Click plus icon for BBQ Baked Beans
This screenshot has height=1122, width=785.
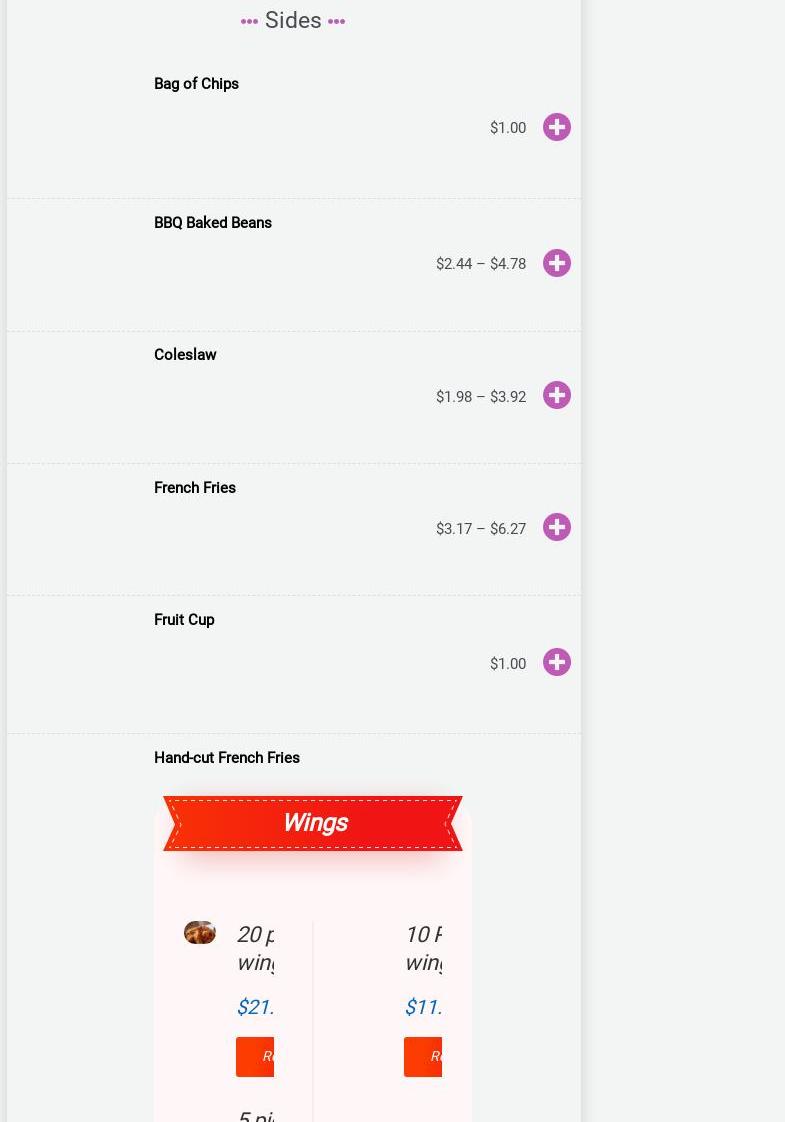(557, 263)
